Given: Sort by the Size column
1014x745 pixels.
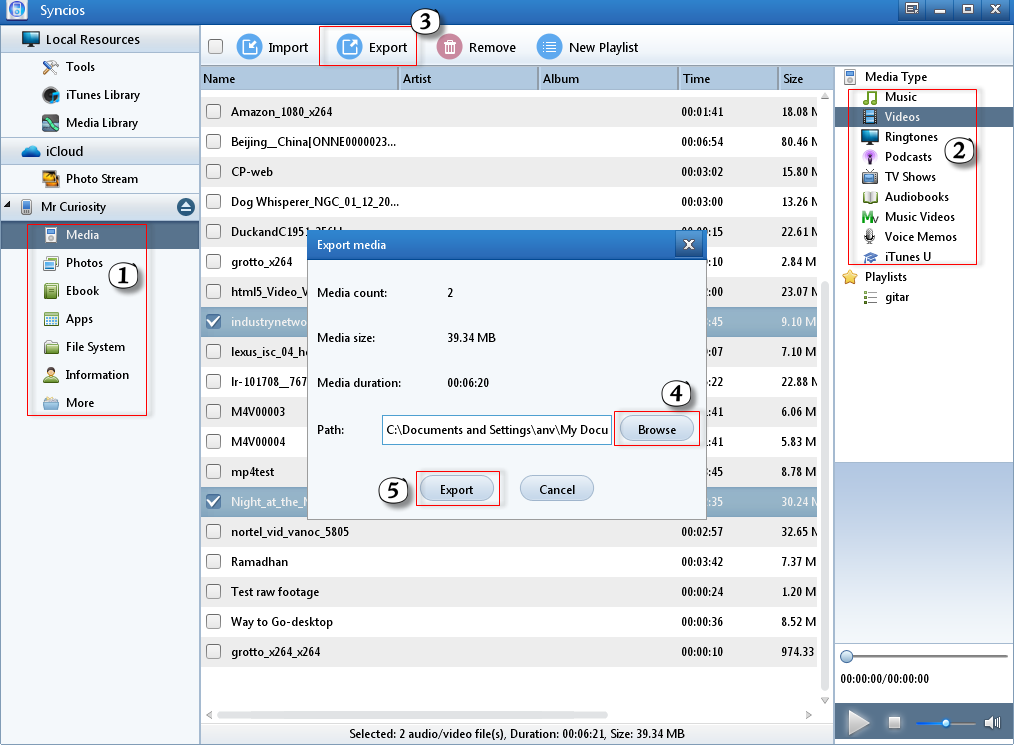Looking at the screenshot, I should coord(806,79).
